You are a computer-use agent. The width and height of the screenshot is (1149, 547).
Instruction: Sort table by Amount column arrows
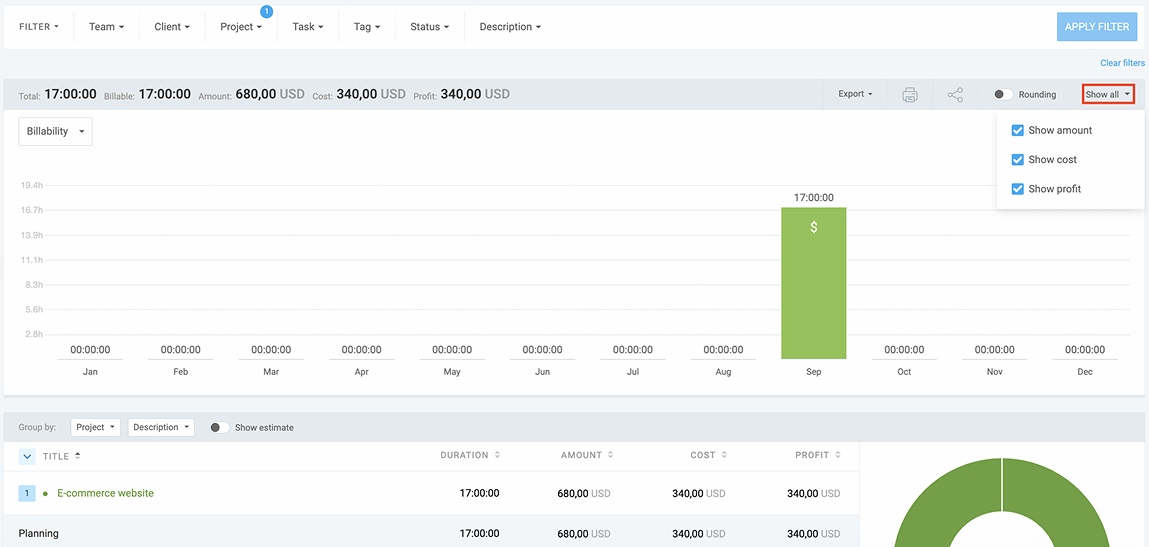(610, 455)
